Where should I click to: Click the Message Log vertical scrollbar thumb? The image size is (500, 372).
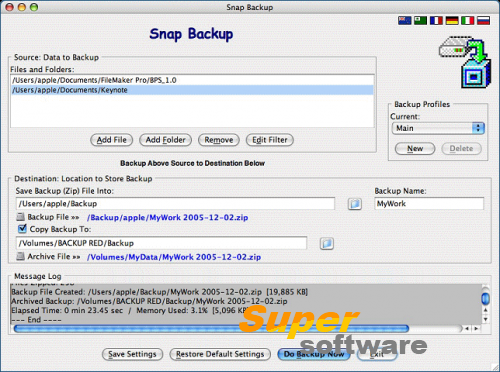[486, 298]
